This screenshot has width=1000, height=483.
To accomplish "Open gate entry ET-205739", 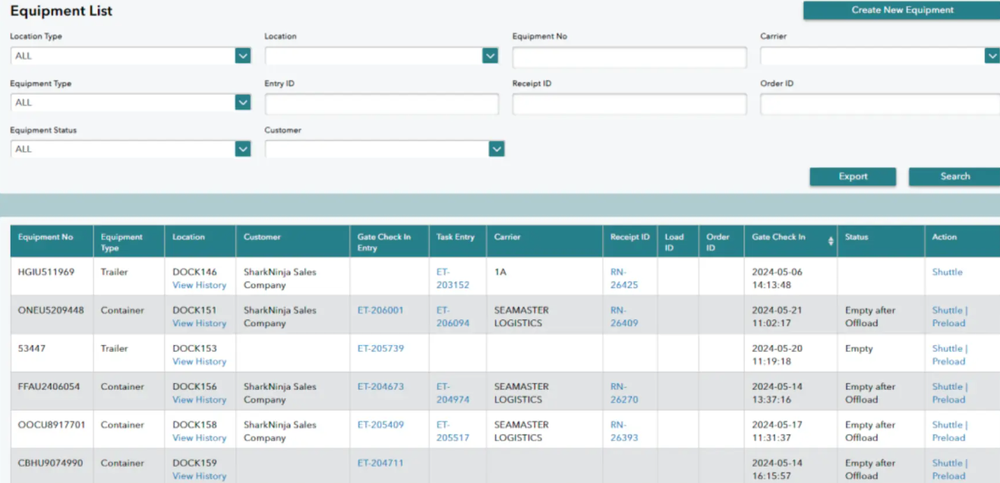I will pyautogui.click(x=381, y=348).
